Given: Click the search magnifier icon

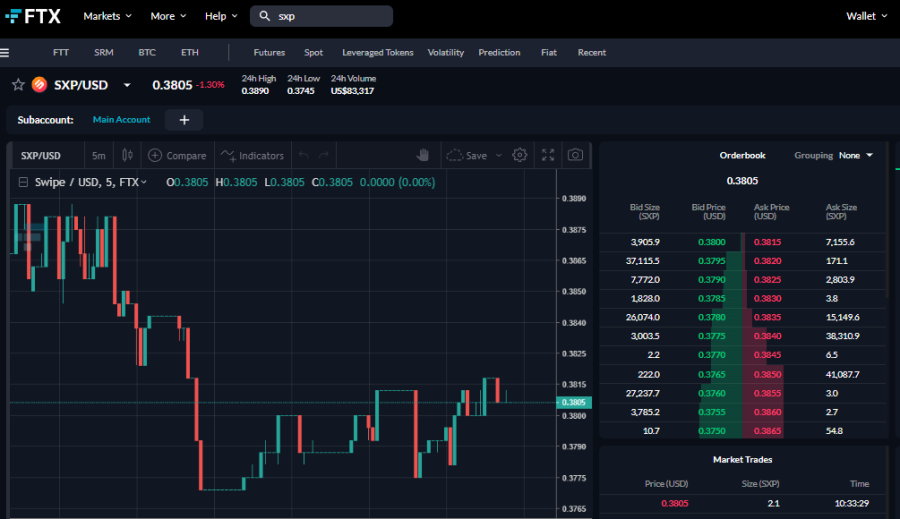Looking at the screenshot, I should (265, 16).
